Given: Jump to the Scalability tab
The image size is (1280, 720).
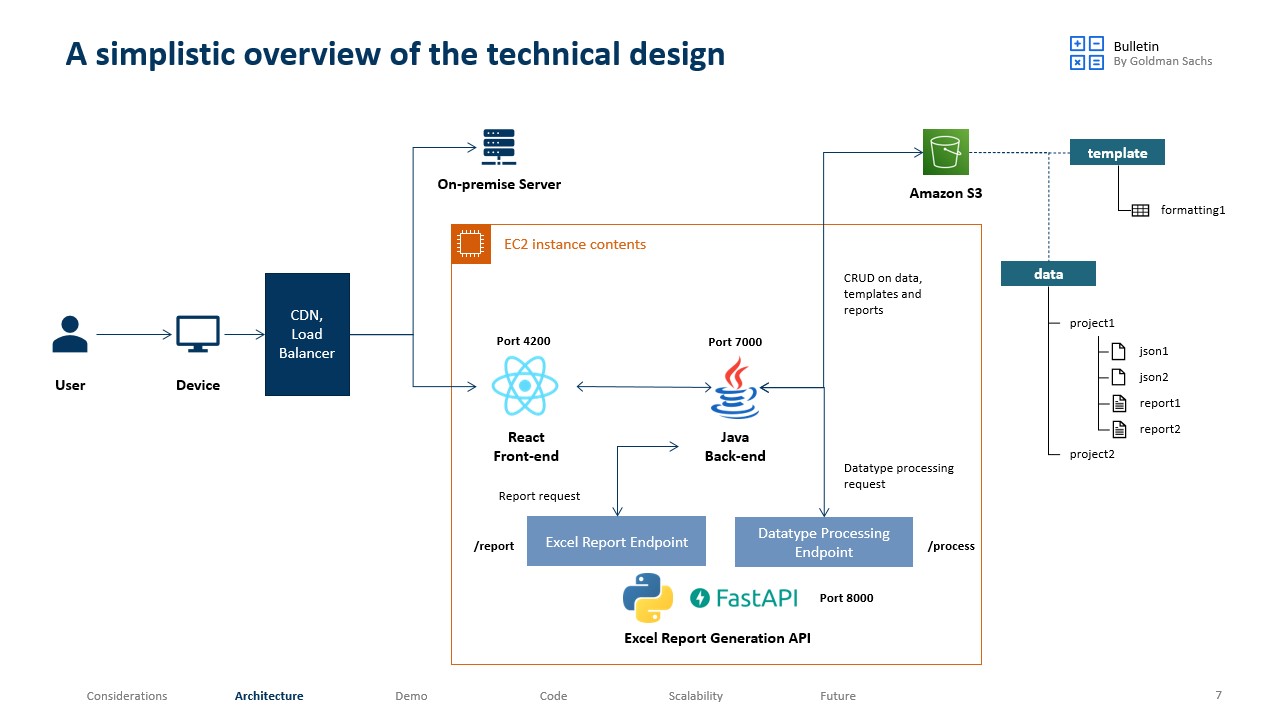Looking at the screenshot, I should coord(695,696).
